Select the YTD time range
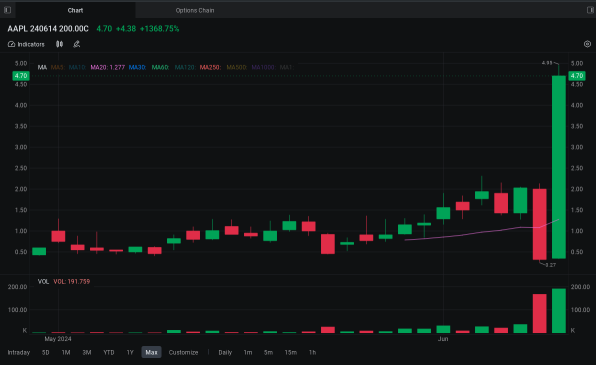 pos(109,352)
